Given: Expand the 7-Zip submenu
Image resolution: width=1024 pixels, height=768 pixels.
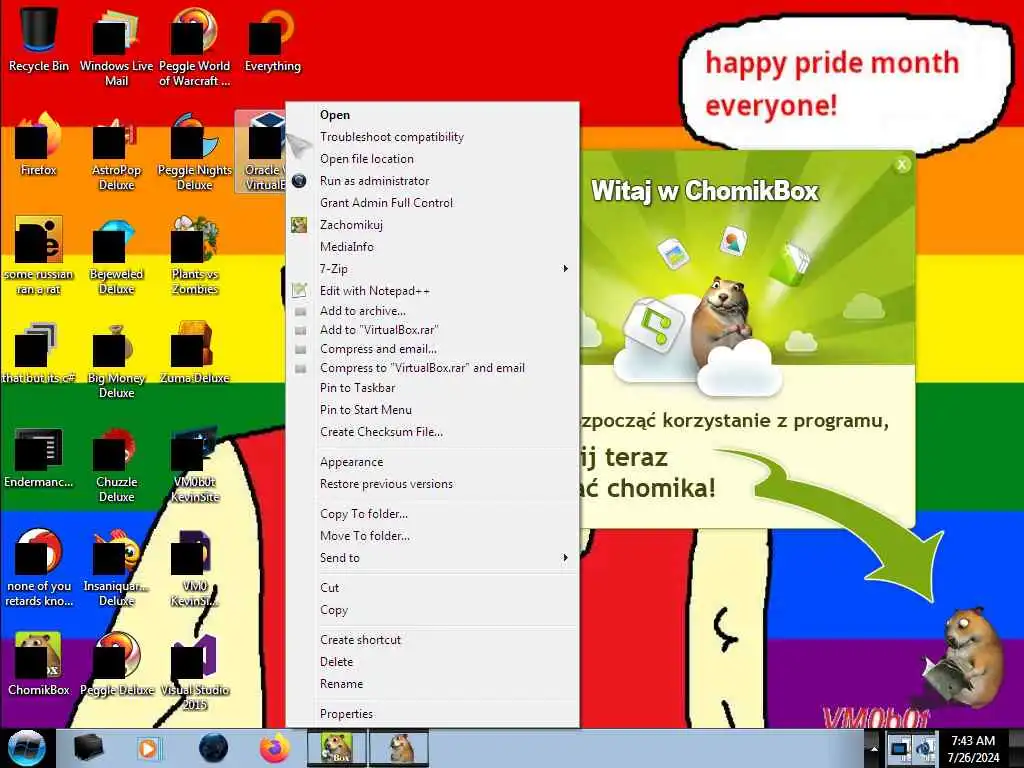Looking at the screenshot, I should click(432, 268).
